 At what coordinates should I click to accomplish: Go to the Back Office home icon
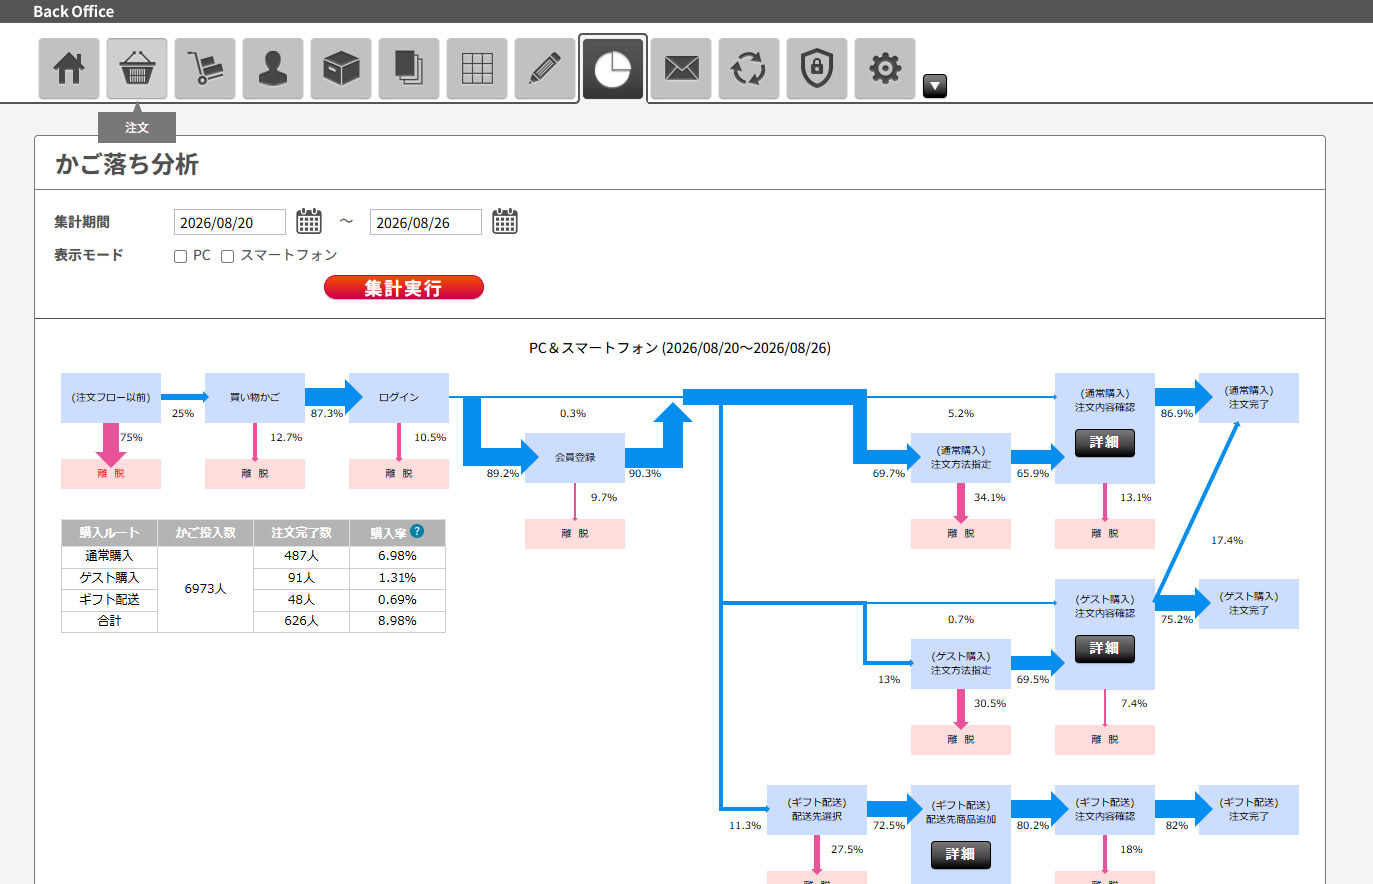[69, 69]
